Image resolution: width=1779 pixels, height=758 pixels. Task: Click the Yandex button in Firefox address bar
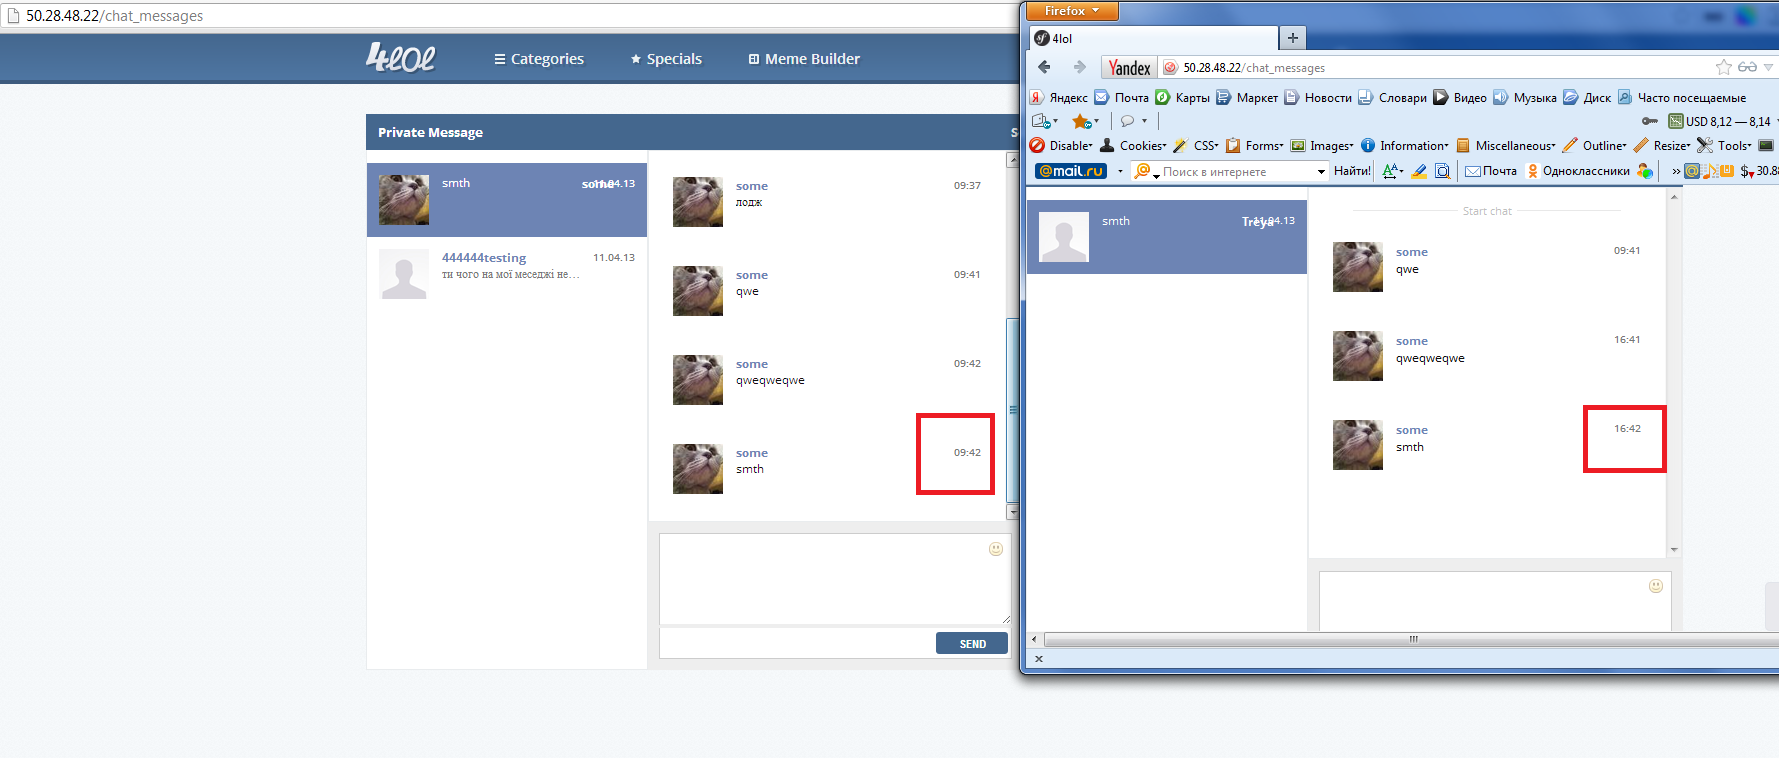(1129, 68)
